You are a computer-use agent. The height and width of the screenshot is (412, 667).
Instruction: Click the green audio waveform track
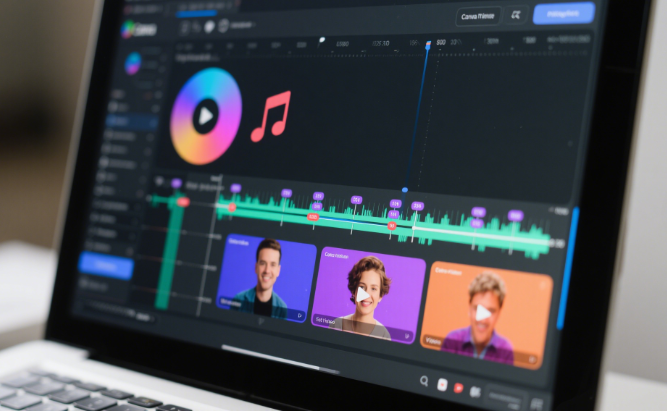pos(385,227)
